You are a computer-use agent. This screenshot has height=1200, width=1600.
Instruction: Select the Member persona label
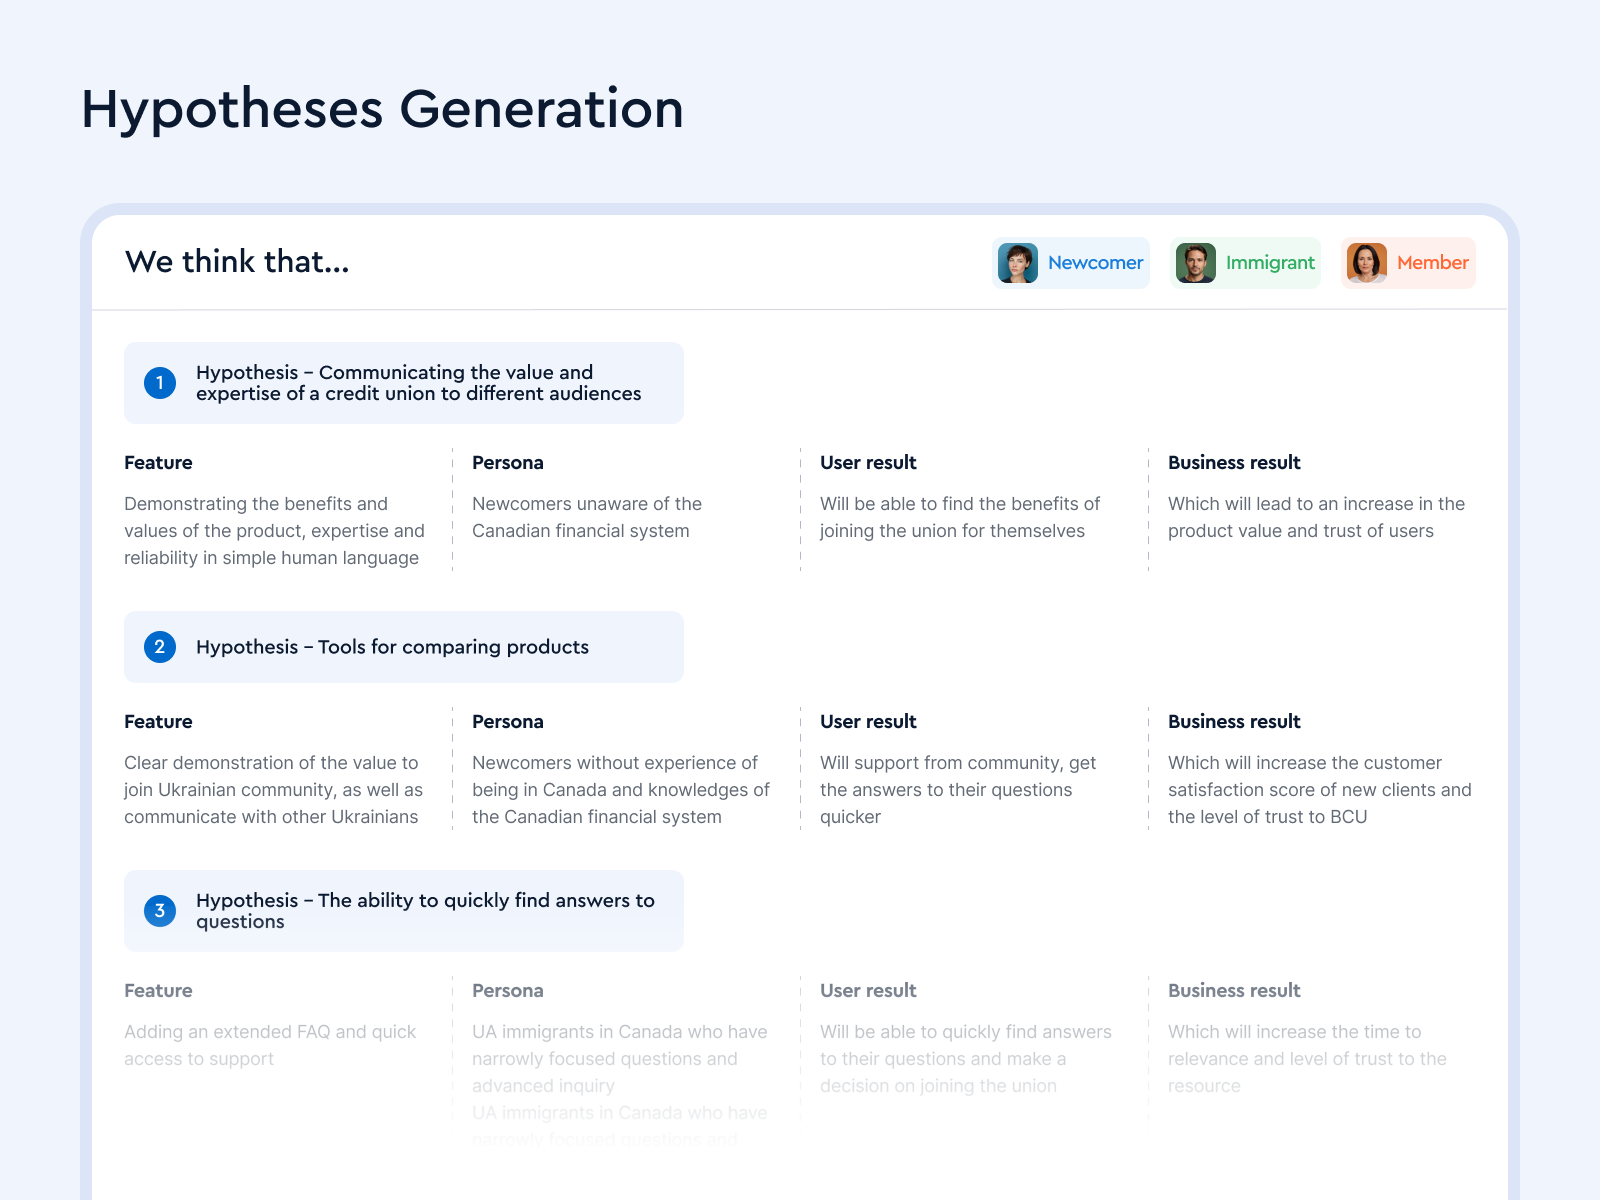[1432, 263]
